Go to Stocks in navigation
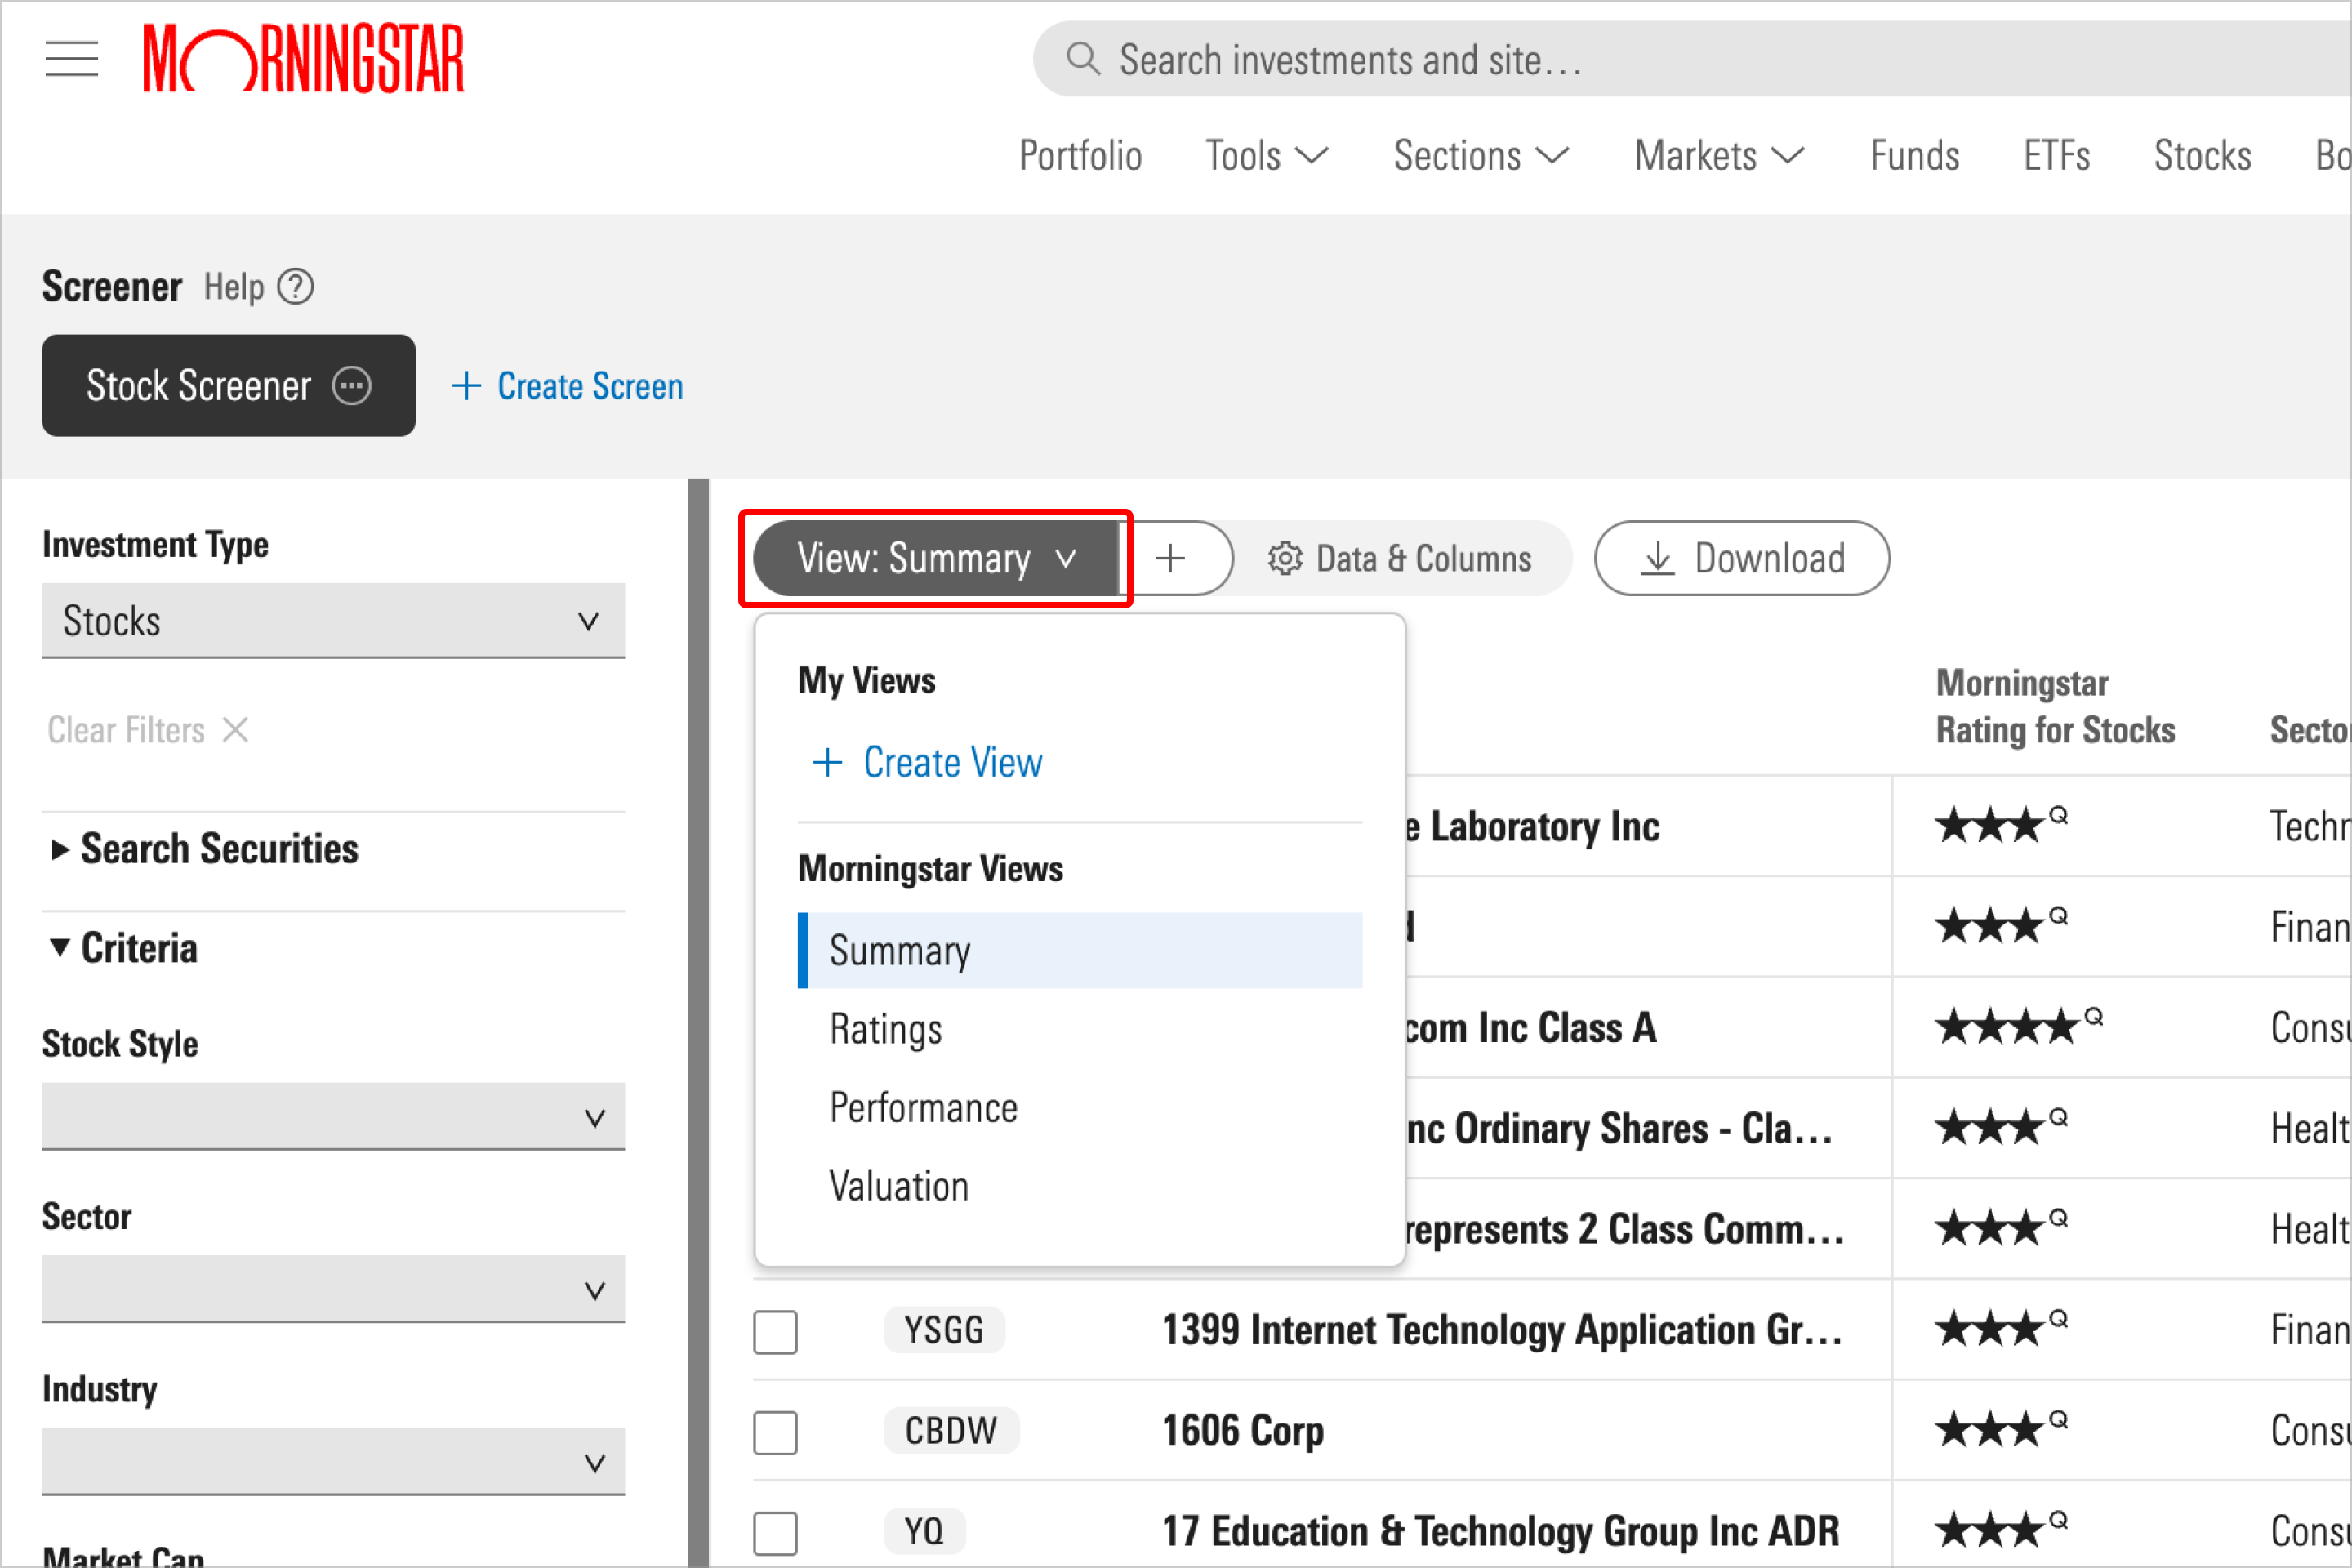The image size is (2352, 1568). click(2202, 156)
